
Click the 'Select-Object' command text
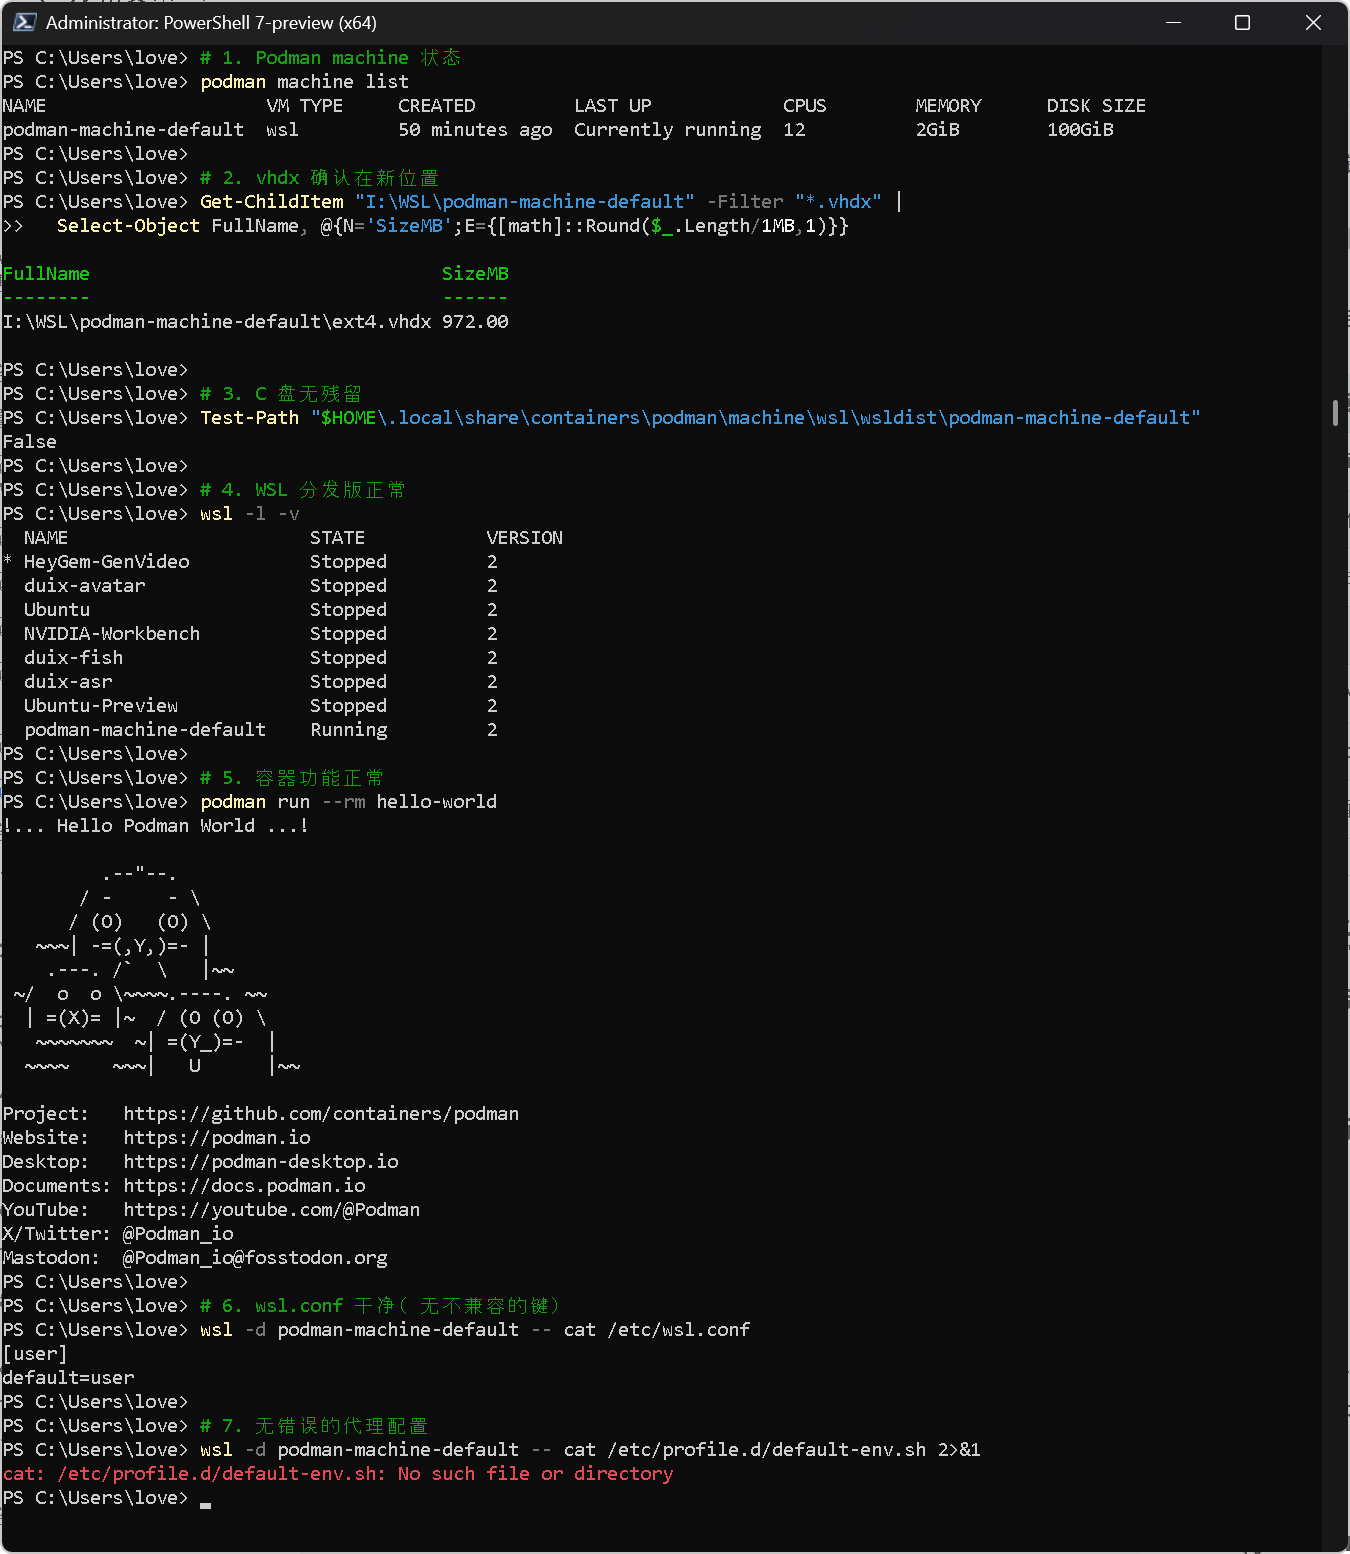(x=128, y=226)
